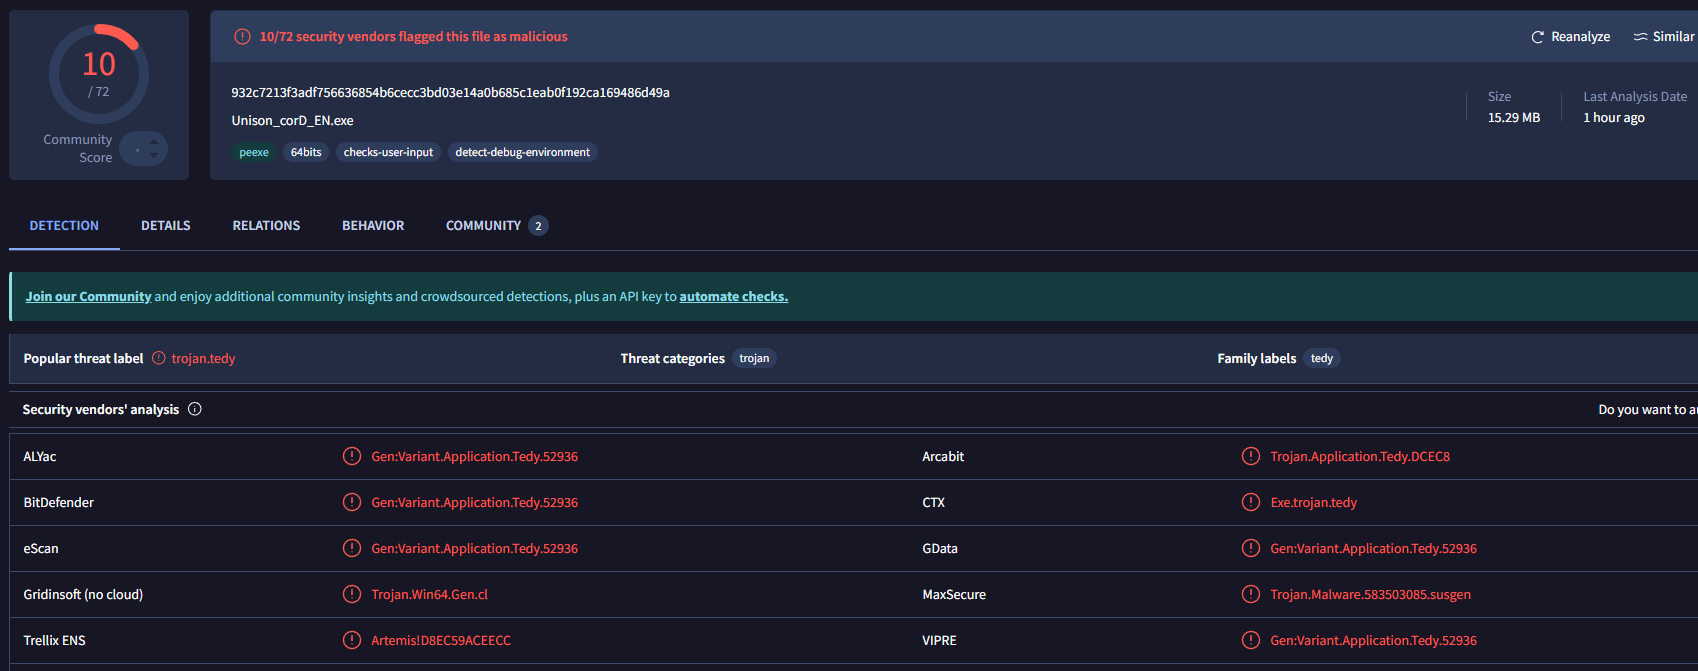Viewport: 1698px width, 671px height.
Task: Click ALYac's Gen:Variant.Application.Tedy.52936 result
Action: click(475, 457)
